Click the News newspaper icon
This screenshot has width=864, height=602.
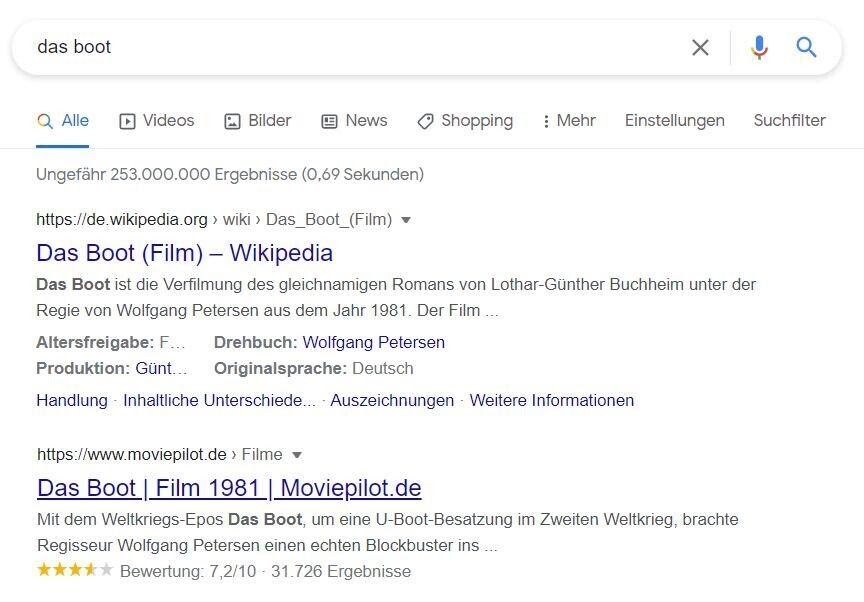pyautogui.click(x=329, y=121)
